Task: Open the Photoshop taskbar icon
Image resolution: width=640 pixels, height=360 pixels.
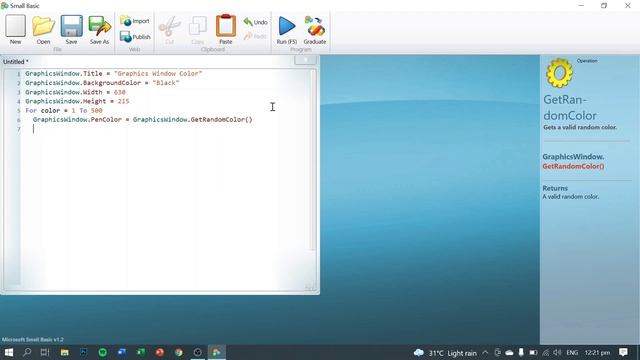Action: [x=84, y=352]
